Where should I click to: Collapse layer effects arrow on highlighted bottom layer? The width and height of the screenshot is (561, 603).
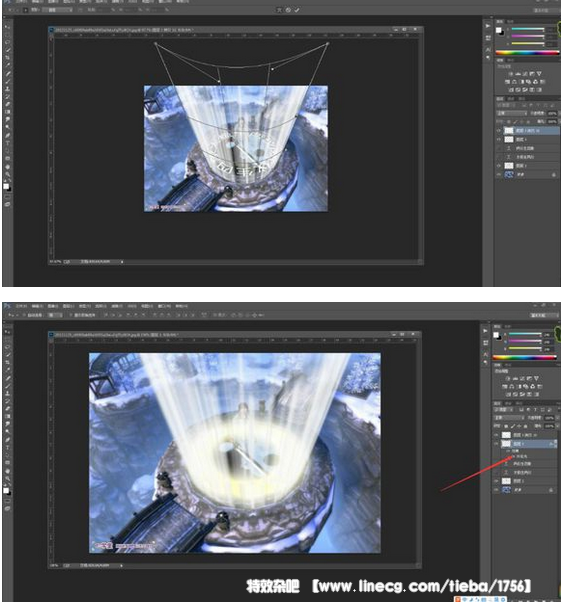click(556, 444)
